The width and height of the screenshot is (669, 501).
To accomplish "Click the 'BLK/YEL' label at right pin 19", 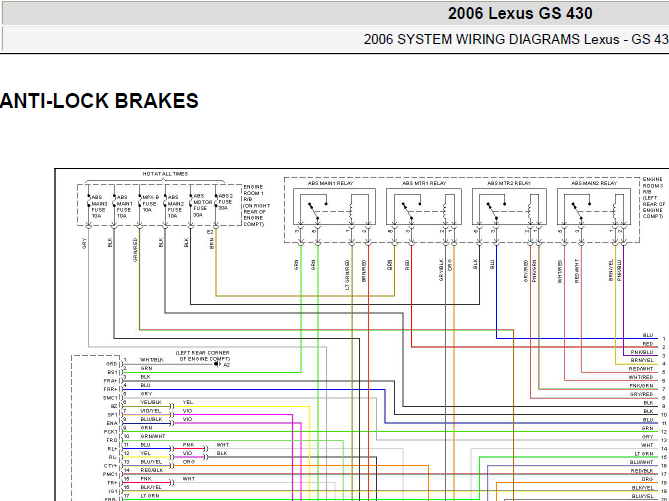I will click(642, 487).
